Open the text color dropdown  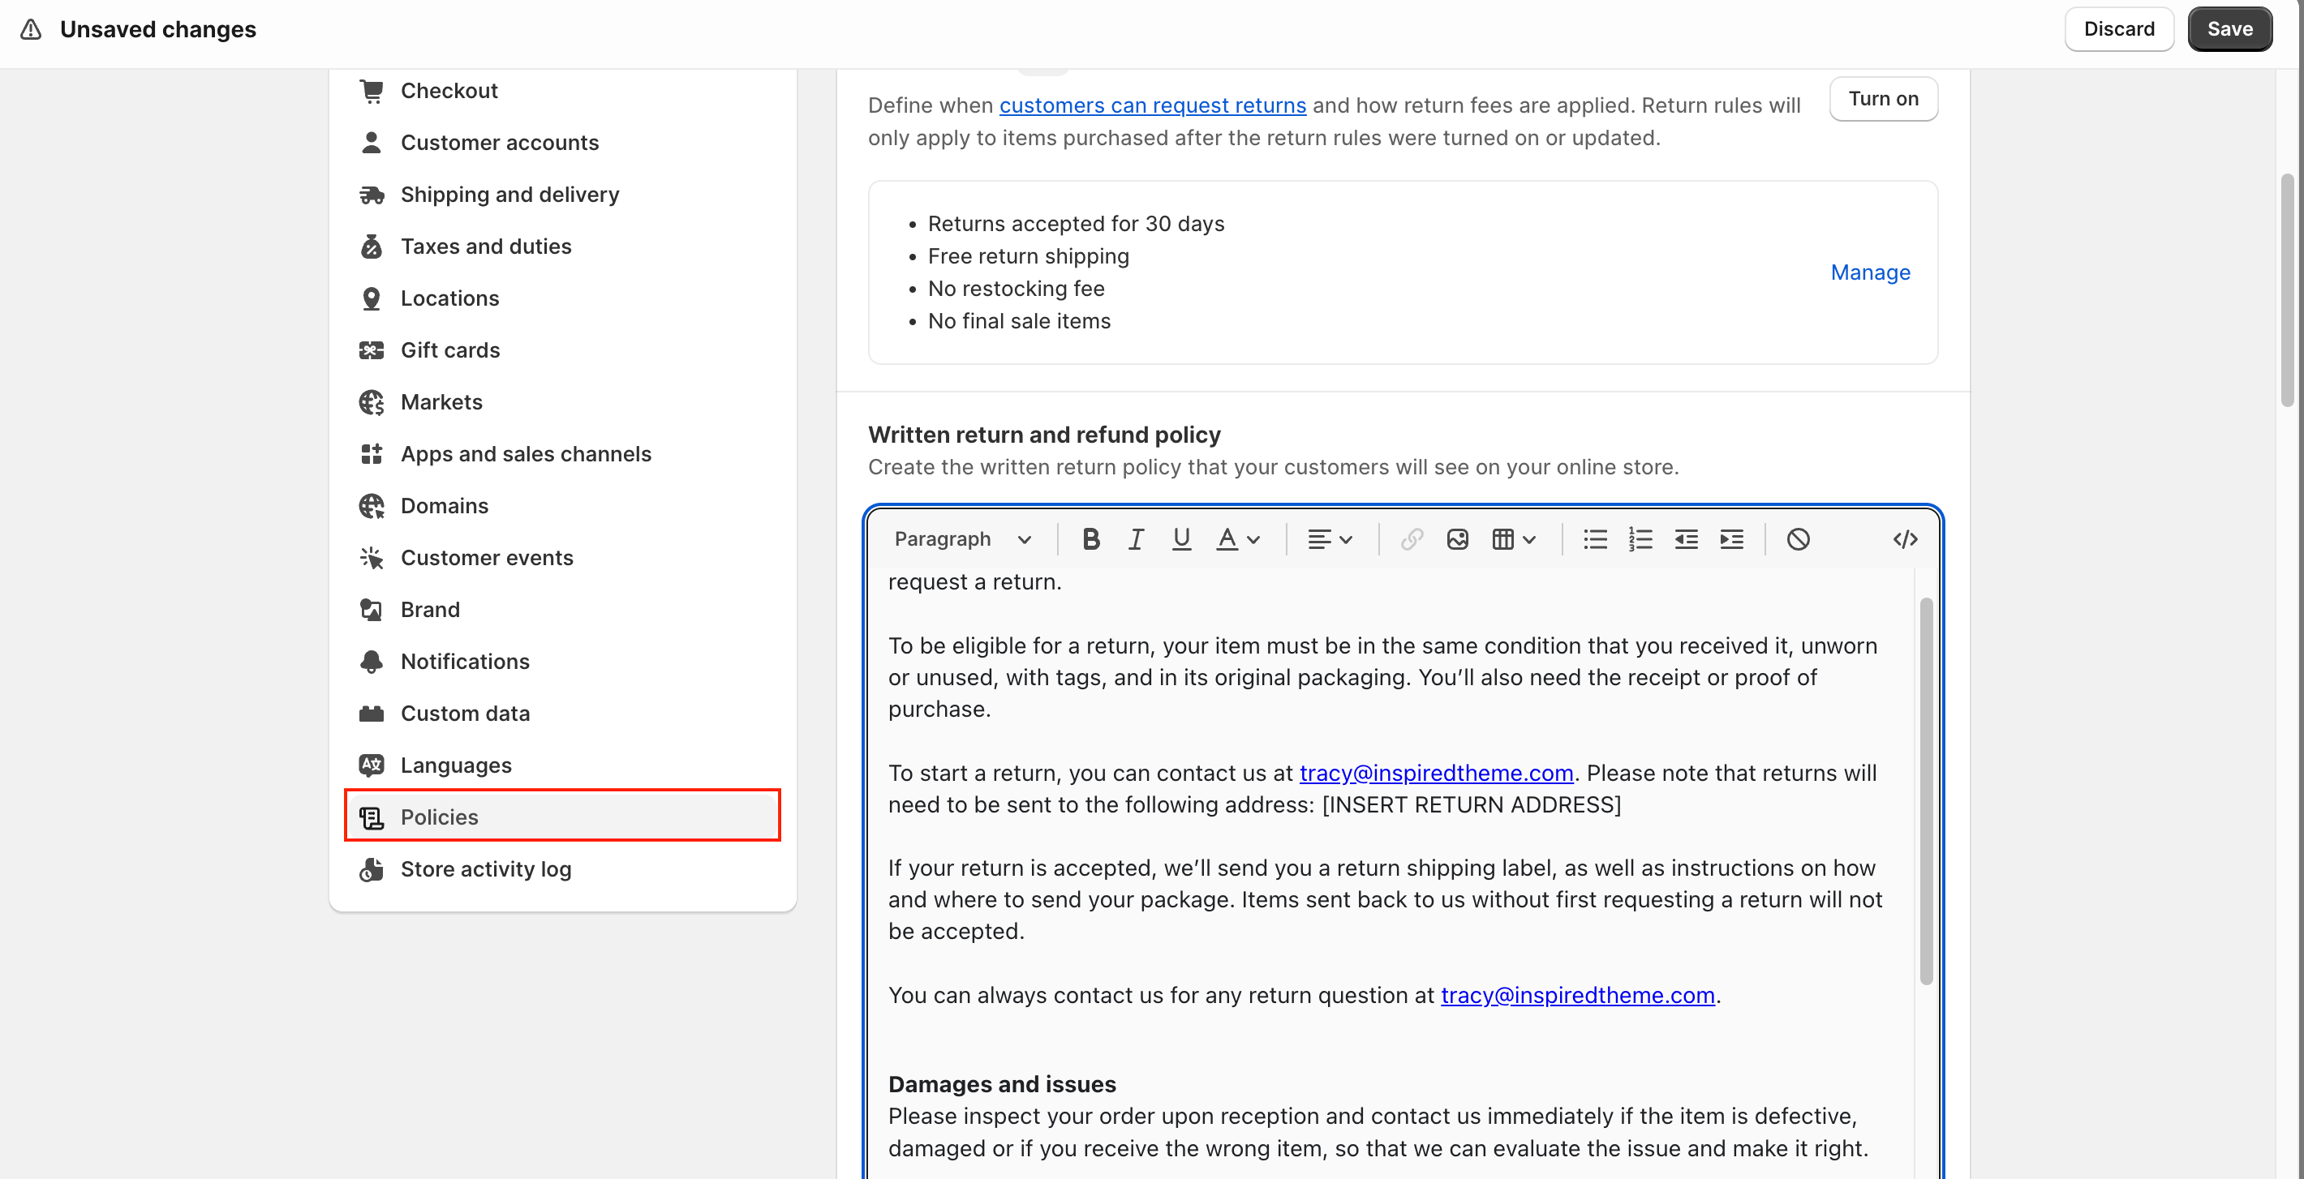[x=1237, y=539]
